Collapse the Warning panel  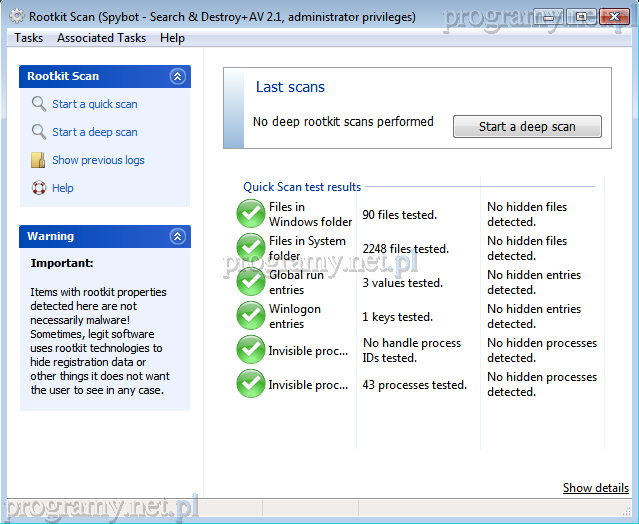(177, 237)
